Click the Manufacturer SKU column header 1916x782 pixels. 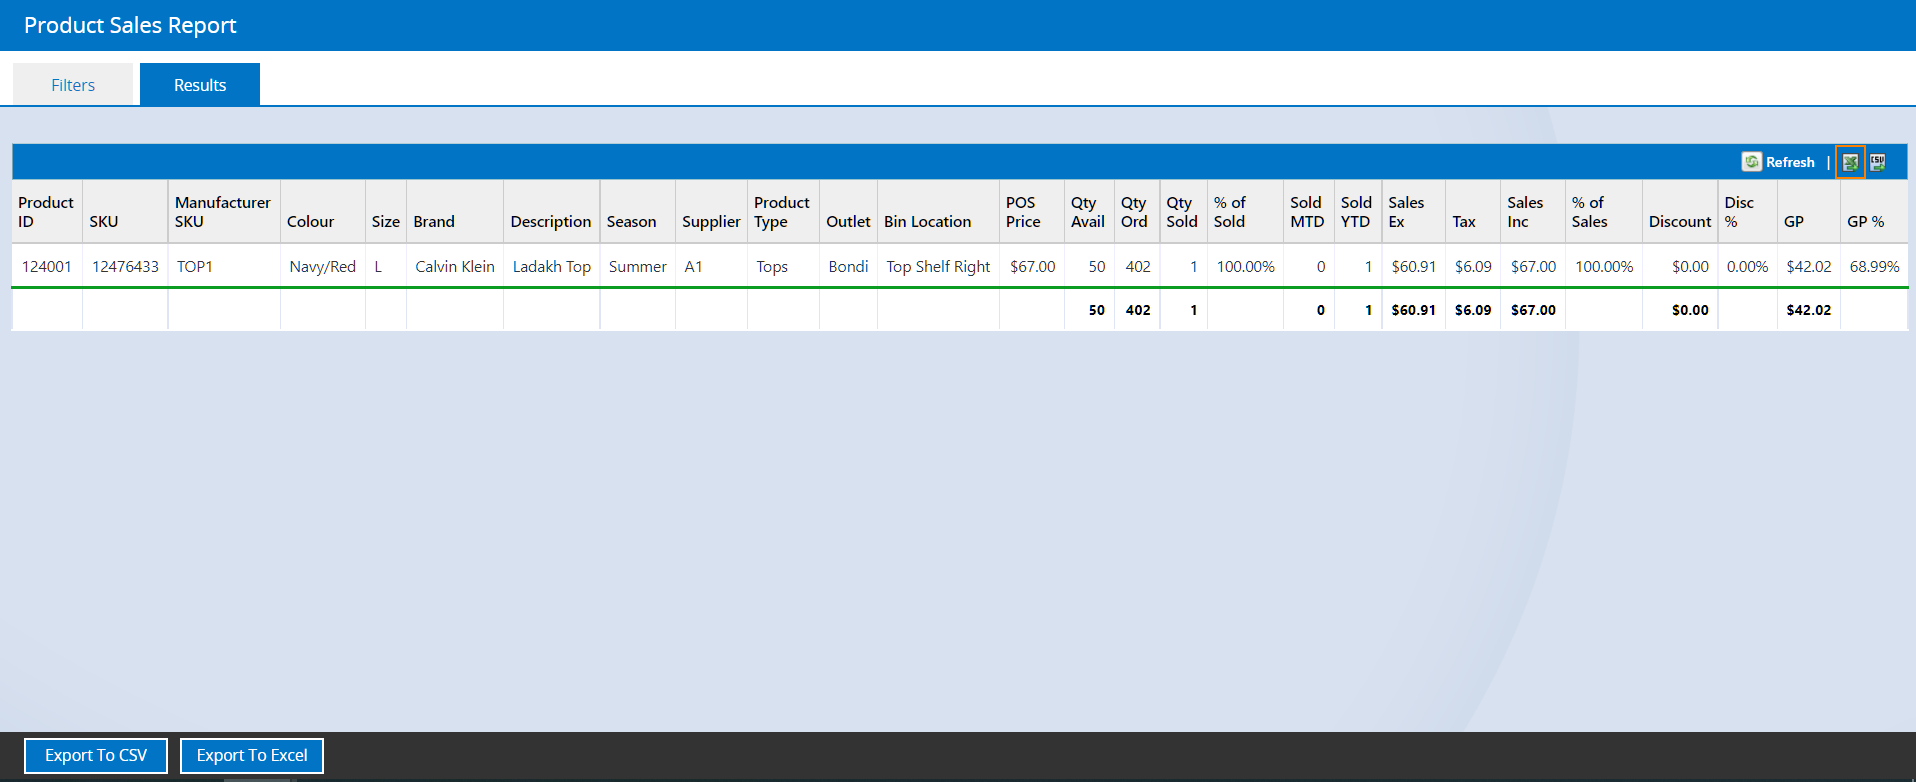pyautogui.click(x=224, y=212)
